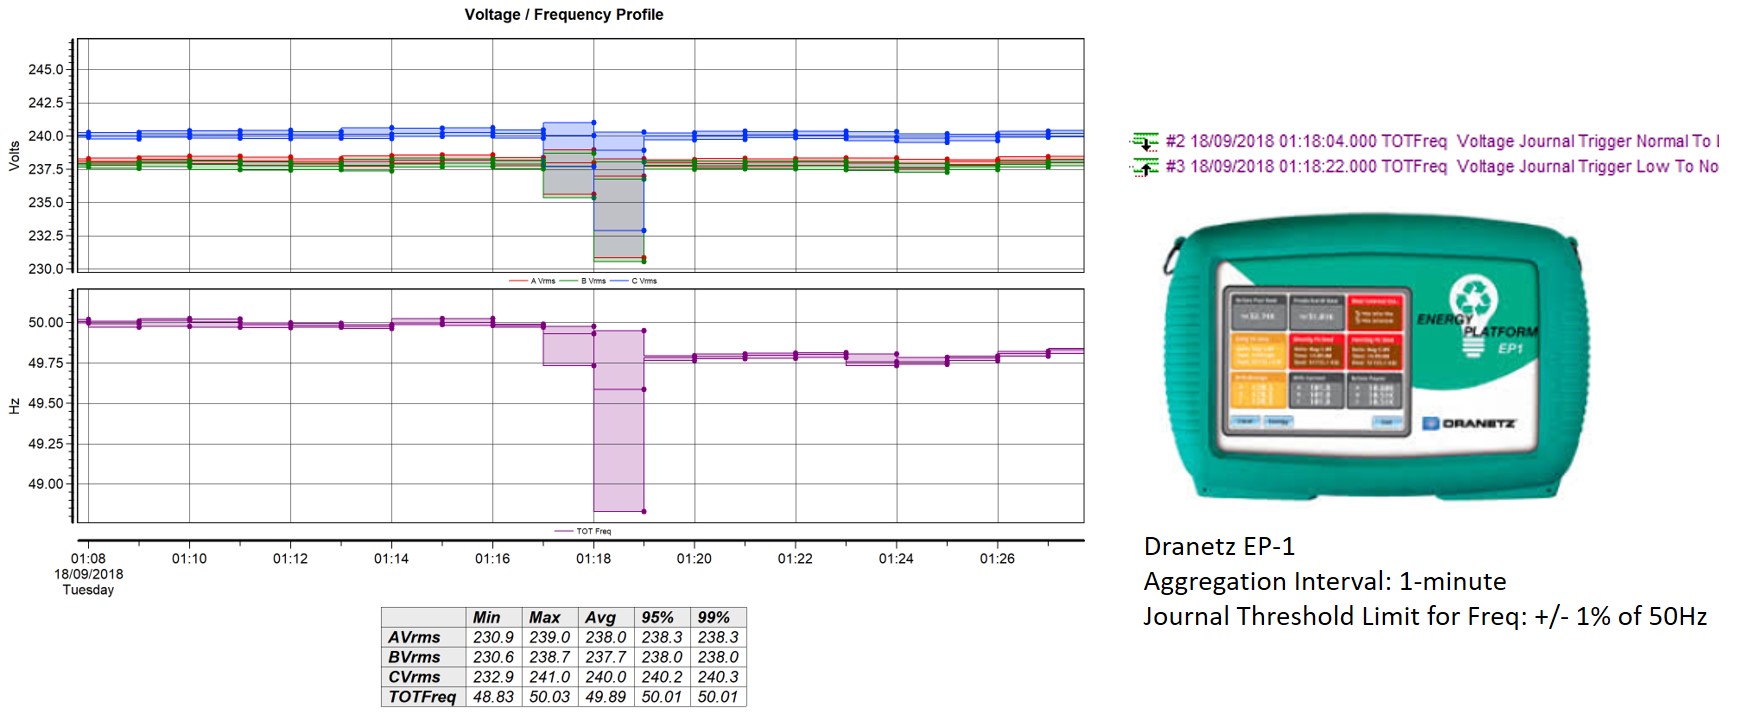Click the TOT Freq legend entry
Screen dimensions: 1744x714
(583, 531)
